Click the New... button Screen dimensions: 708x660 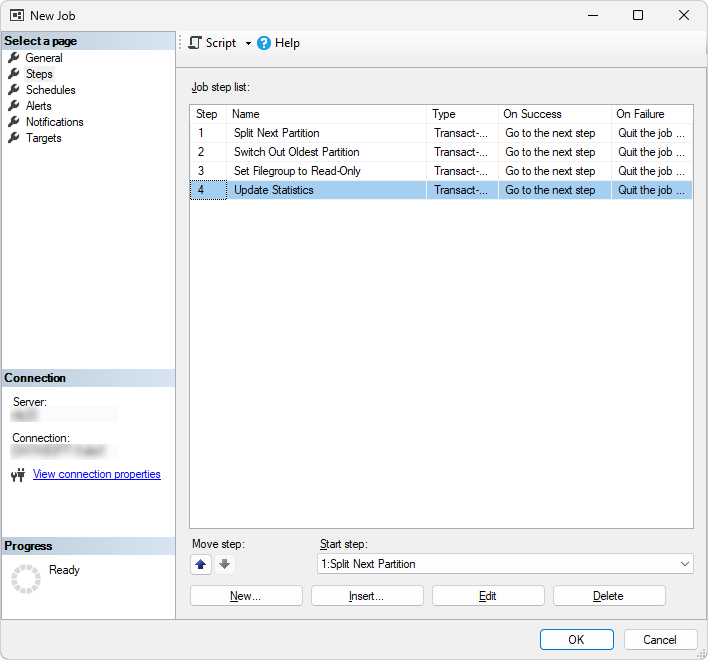pyautogui.click(x=246, y=596)
